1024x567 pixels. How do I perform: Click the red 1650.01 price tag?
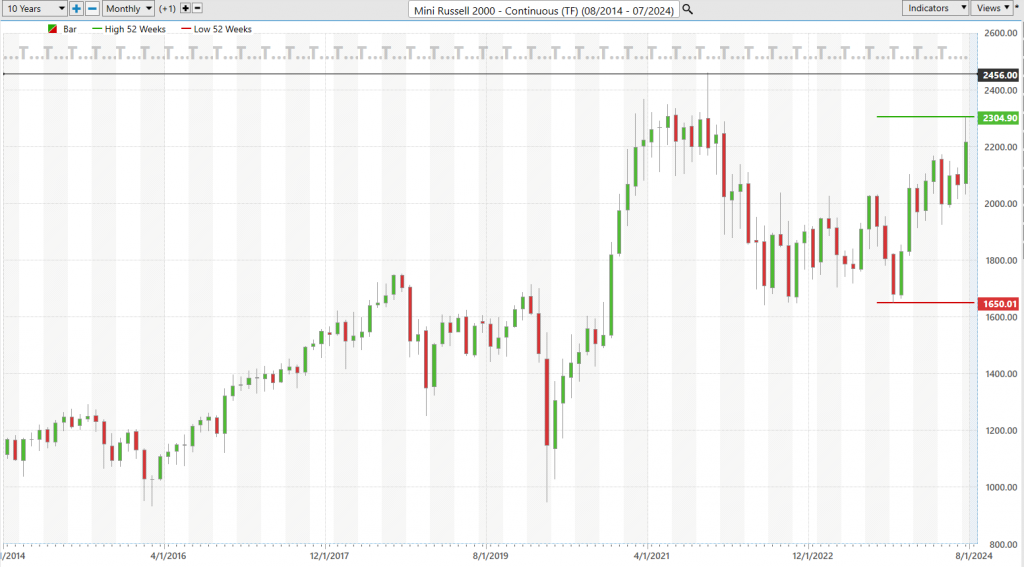point(999,304)
